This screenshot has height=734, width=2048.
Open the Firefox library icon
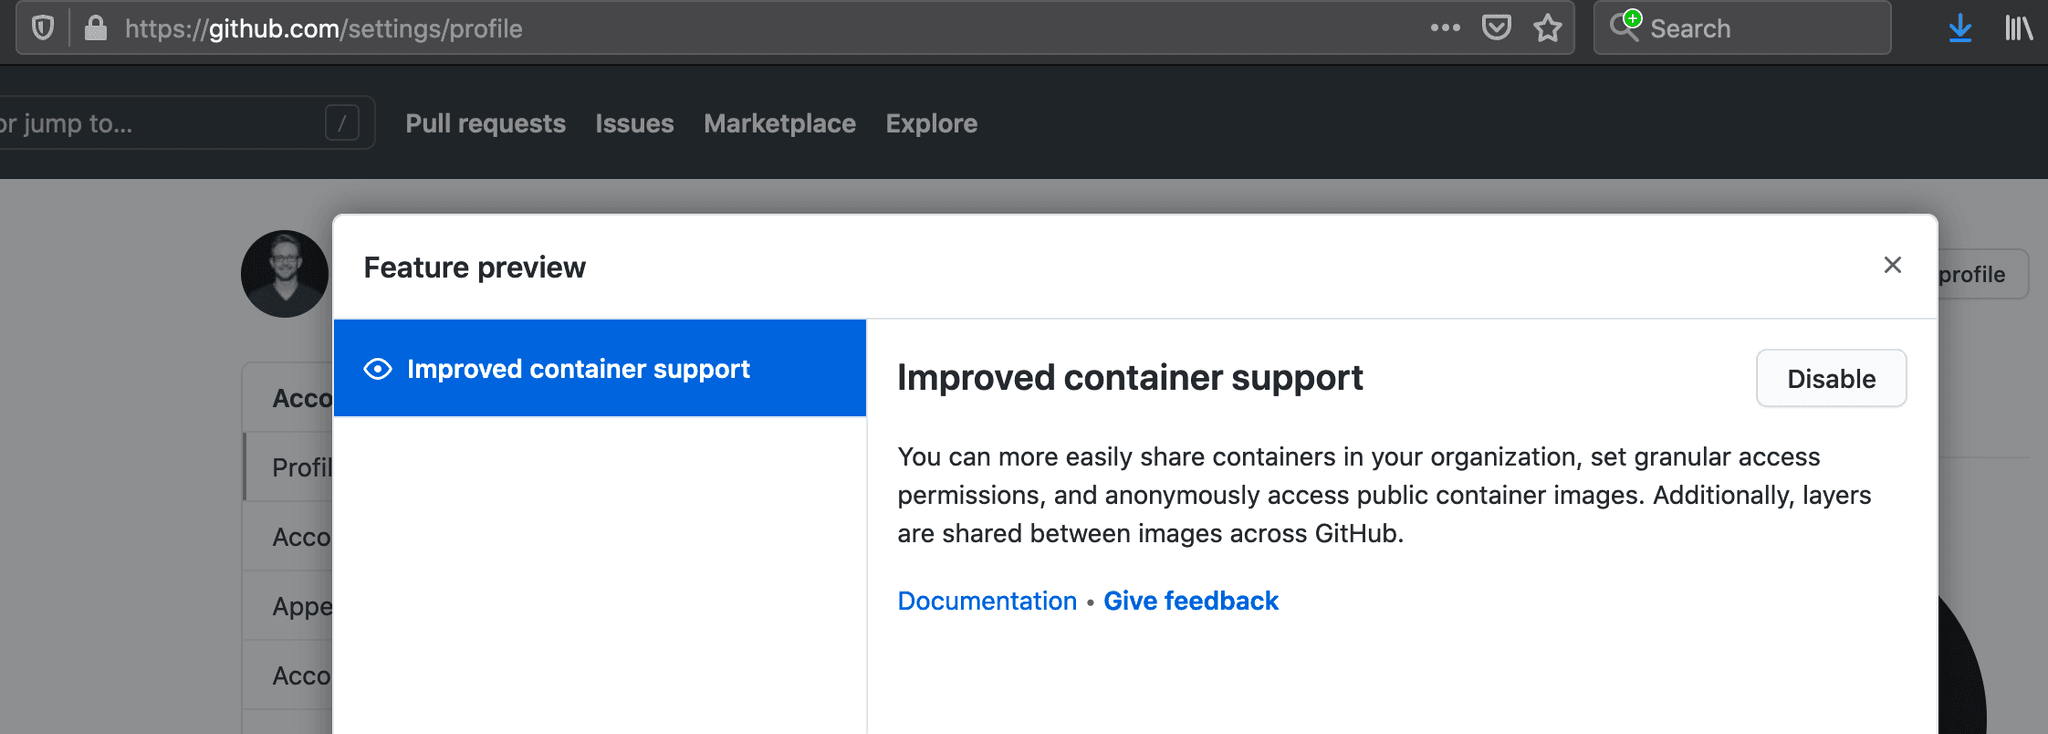click(x=2018, y=28)
